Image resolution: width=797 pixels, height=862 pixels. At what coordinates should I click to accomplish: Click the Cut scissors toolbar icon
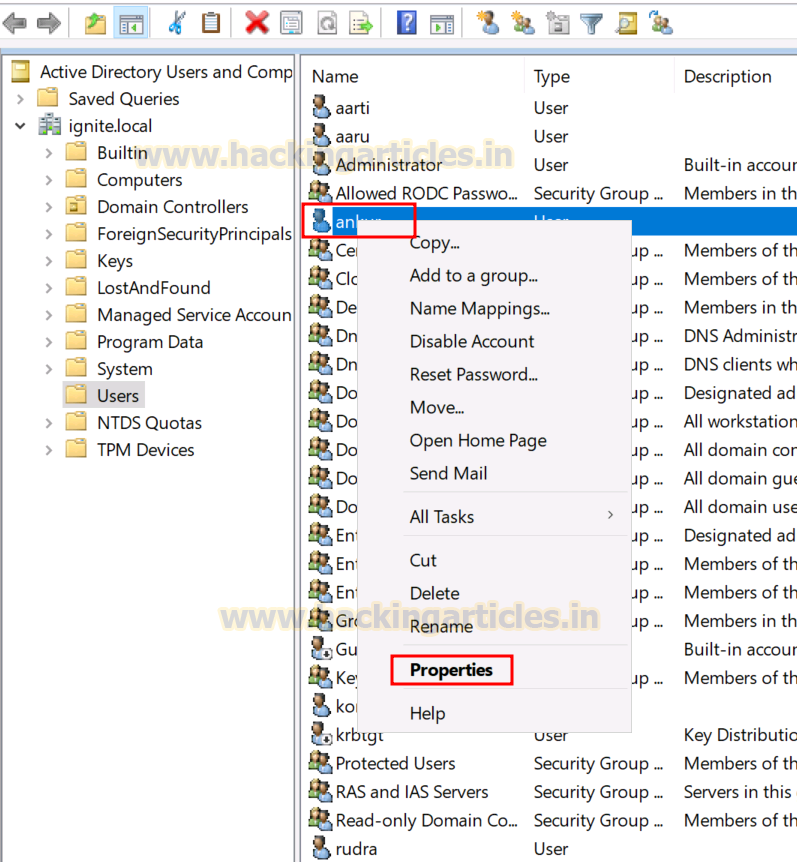tap(176, 23)
